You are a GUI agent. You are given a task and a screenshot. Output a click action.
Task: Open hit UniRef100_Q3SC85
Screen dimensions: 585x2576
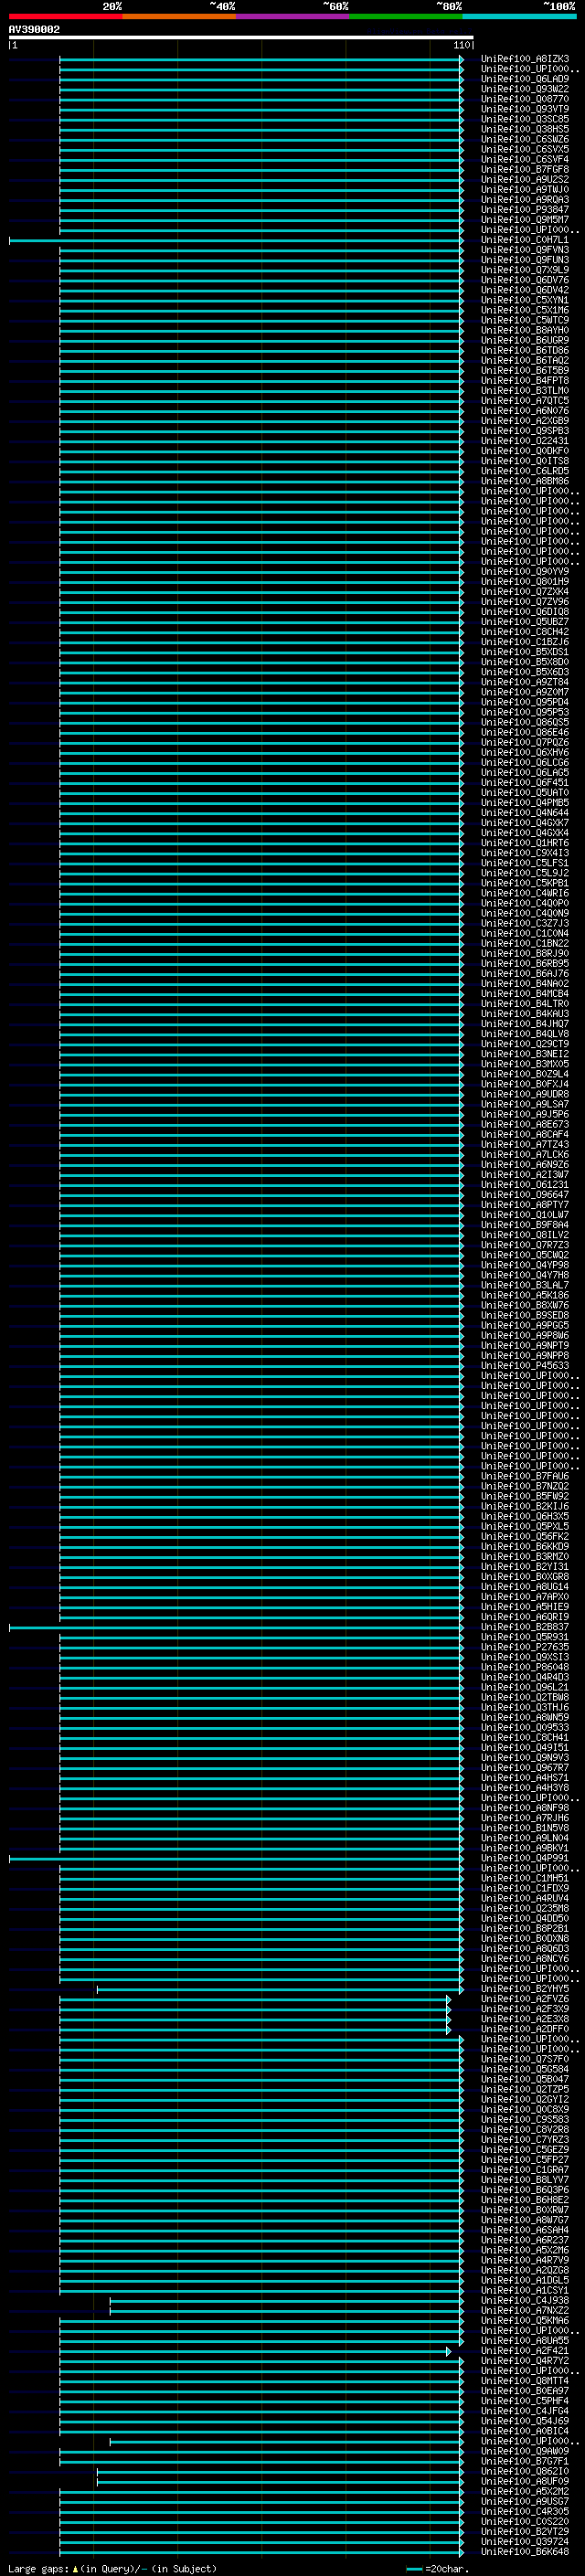[x=525, y=119]
